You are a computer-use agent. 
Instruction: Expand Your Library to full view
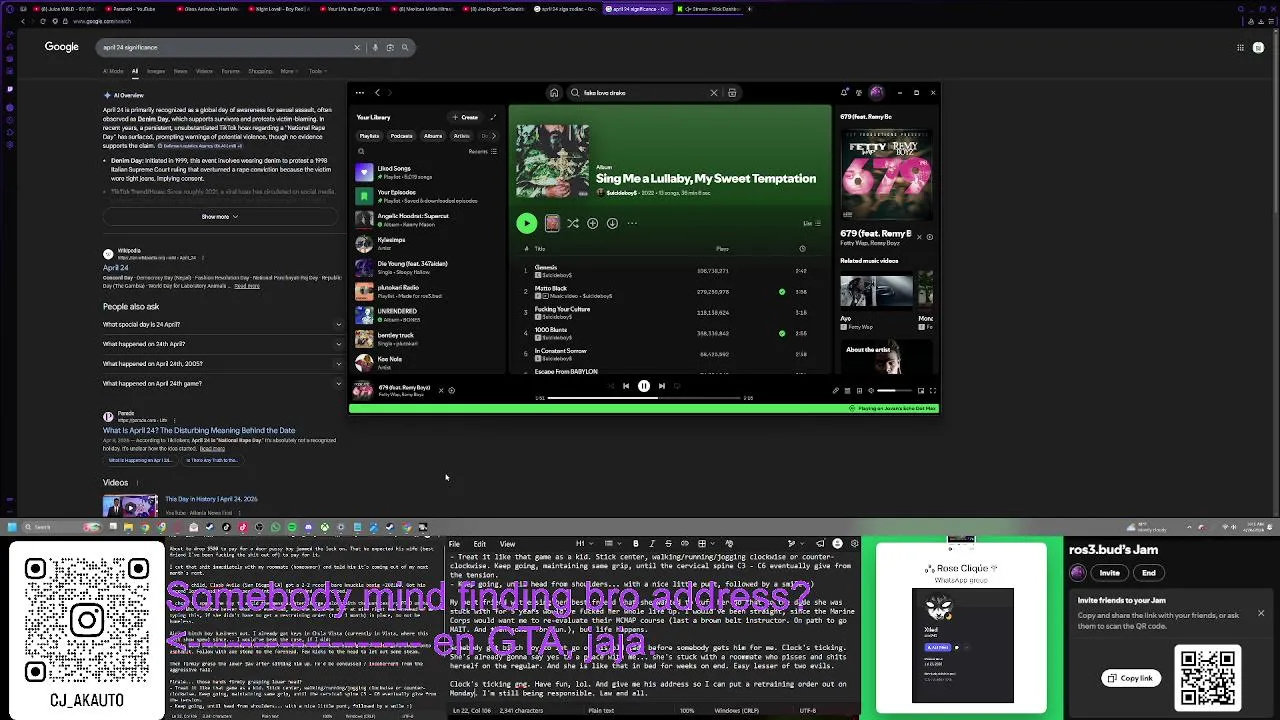click(x=493, y=117)
